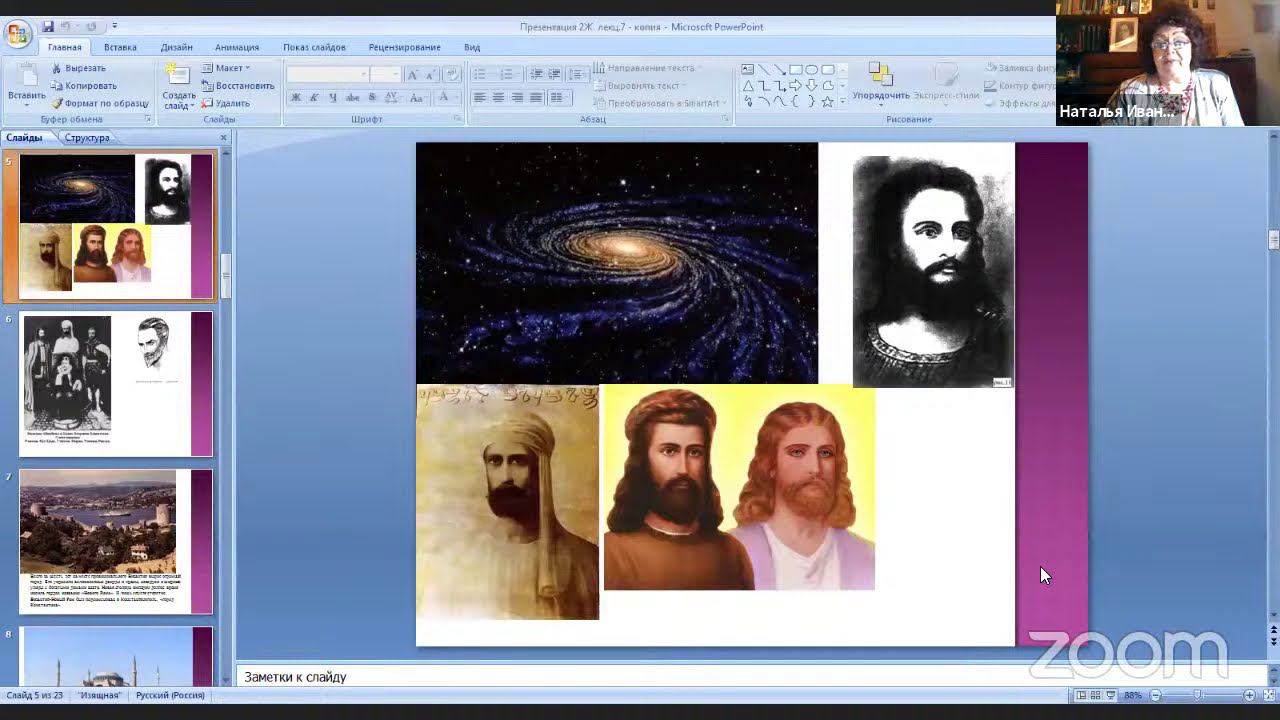Viewport: 1280px width, 720px height.
Task: Activate Формат по образцу format painter
Action: tap(100, 103)
